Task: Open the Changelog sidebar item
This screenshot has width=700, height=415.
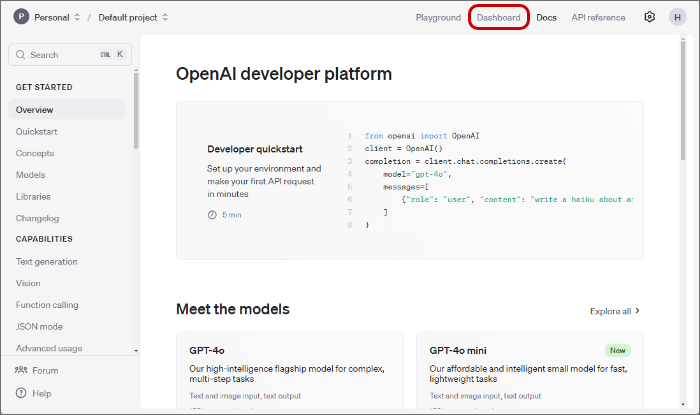Action: 38,218
